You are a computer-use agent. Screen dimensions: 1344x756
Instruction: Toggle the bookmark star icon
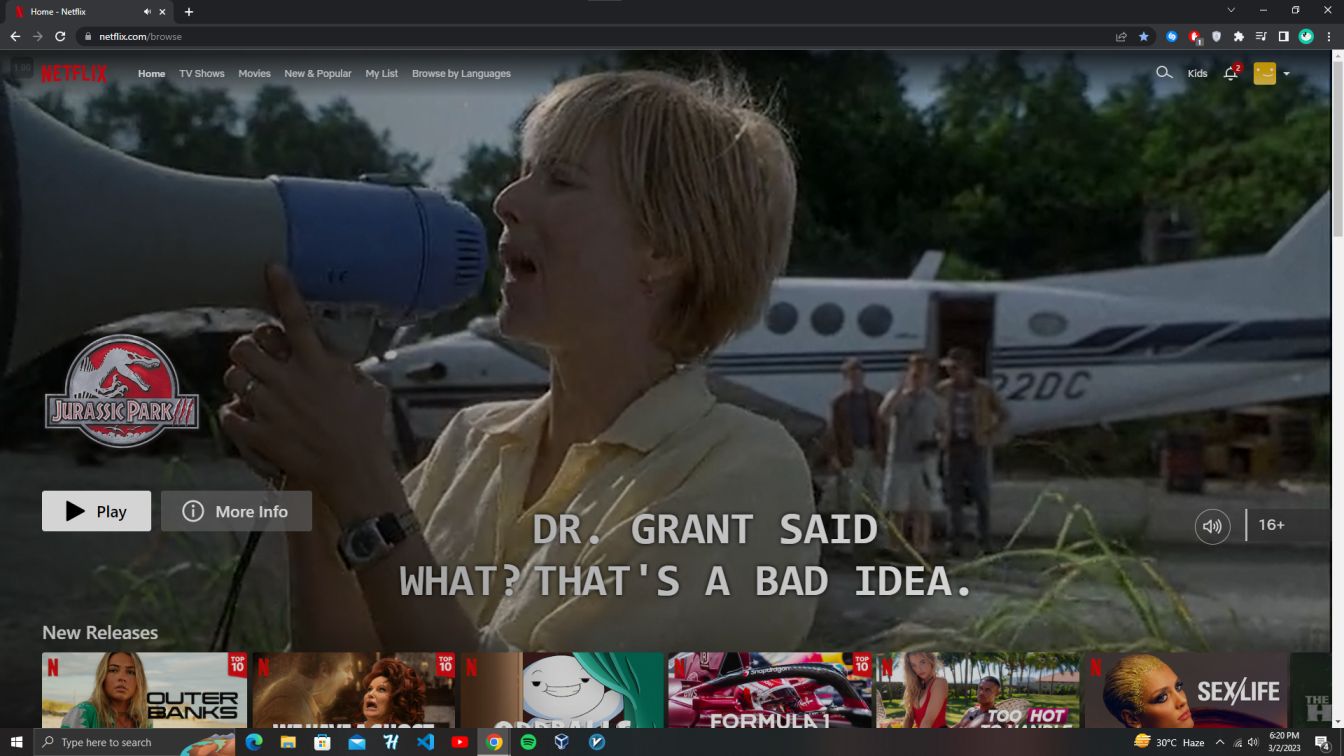(1144, 36)
